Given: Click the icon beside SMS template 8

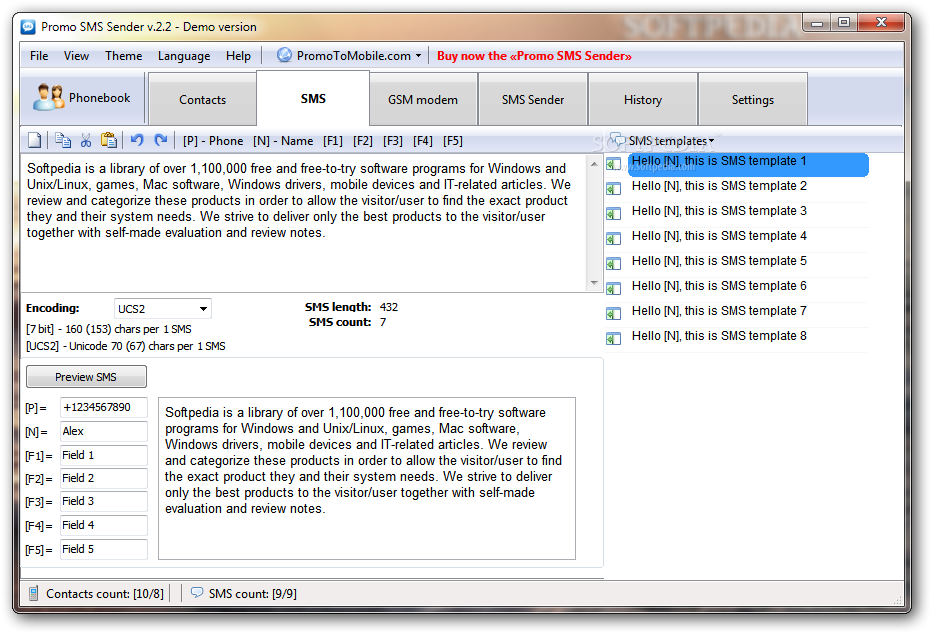Looking at the screenshot, I should (613, 339).
